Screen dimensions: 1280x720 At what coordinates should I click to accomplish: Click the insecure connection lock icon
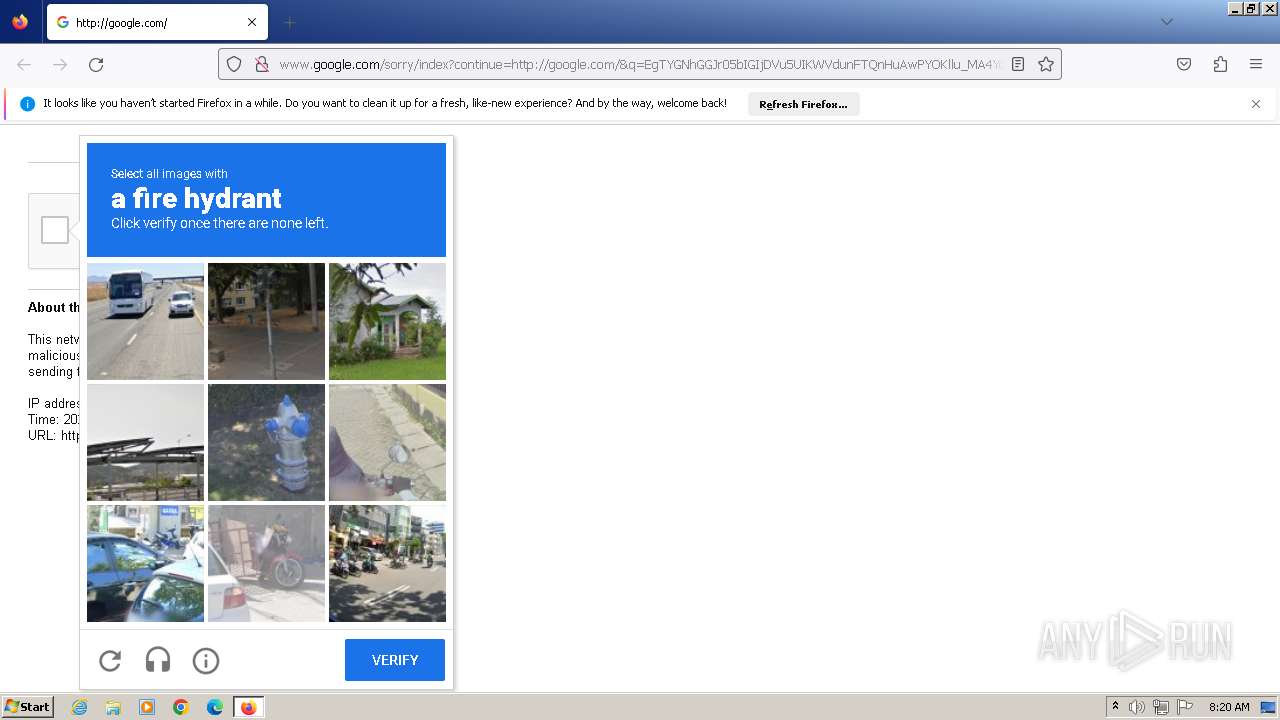(262, 64)
